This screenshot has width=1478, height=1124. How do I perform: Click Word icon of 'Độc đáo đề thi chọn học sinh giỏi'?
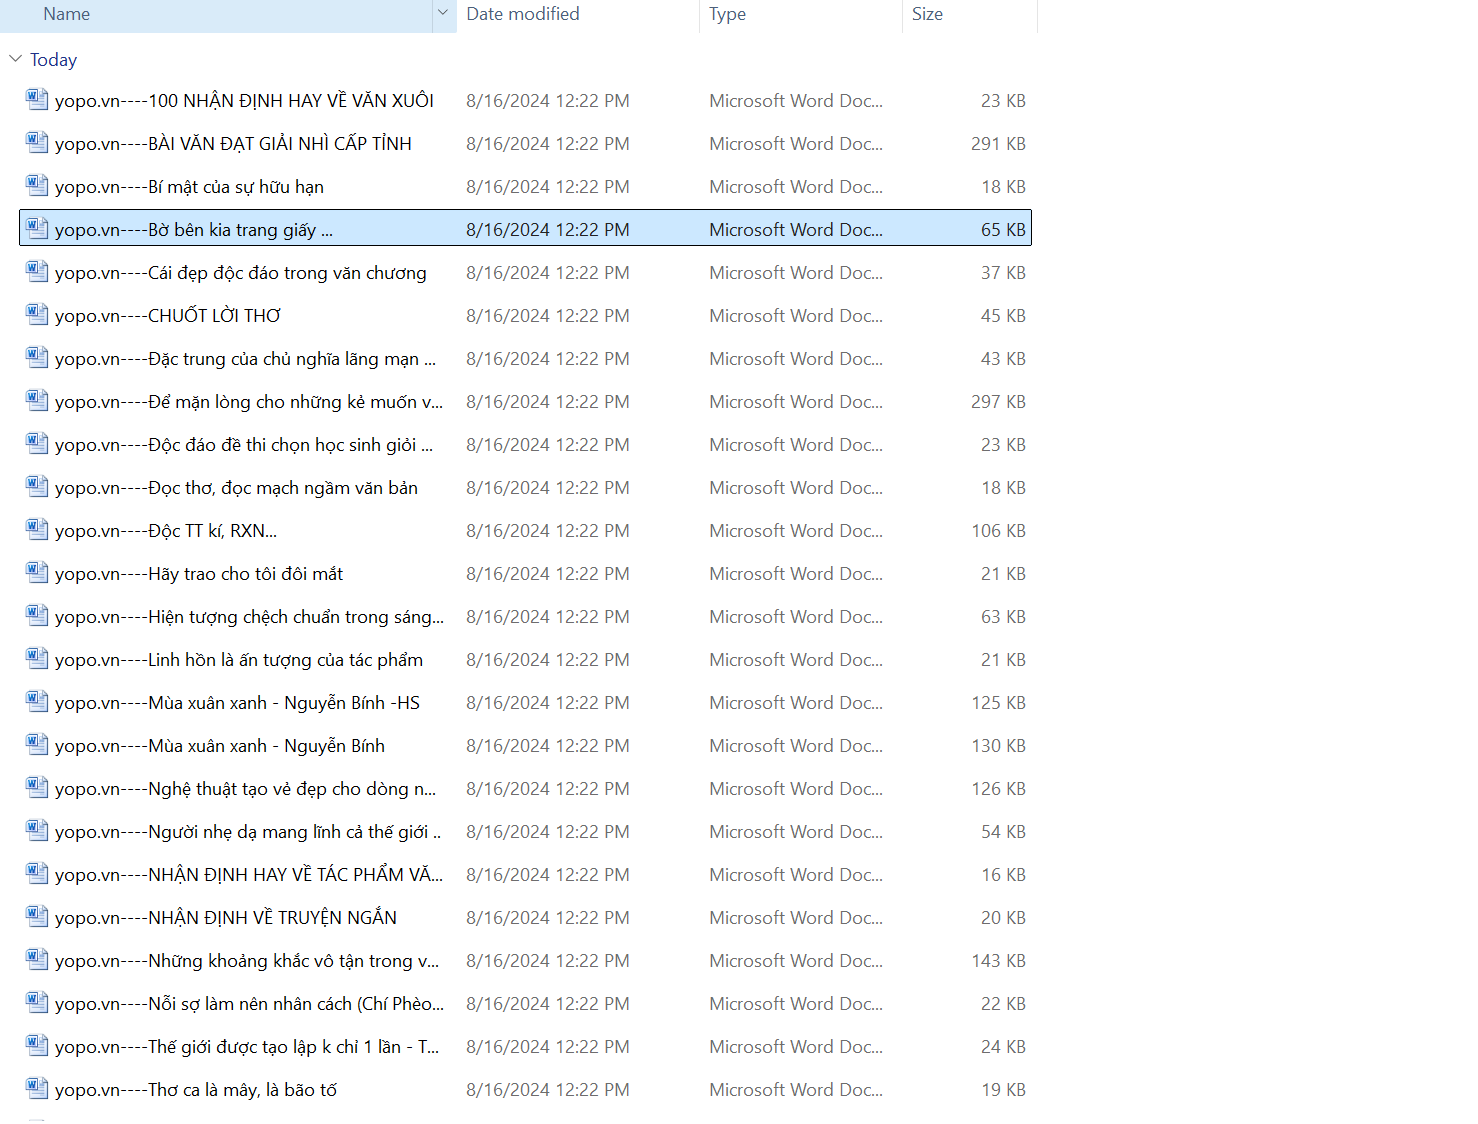(x=37, y=443)
